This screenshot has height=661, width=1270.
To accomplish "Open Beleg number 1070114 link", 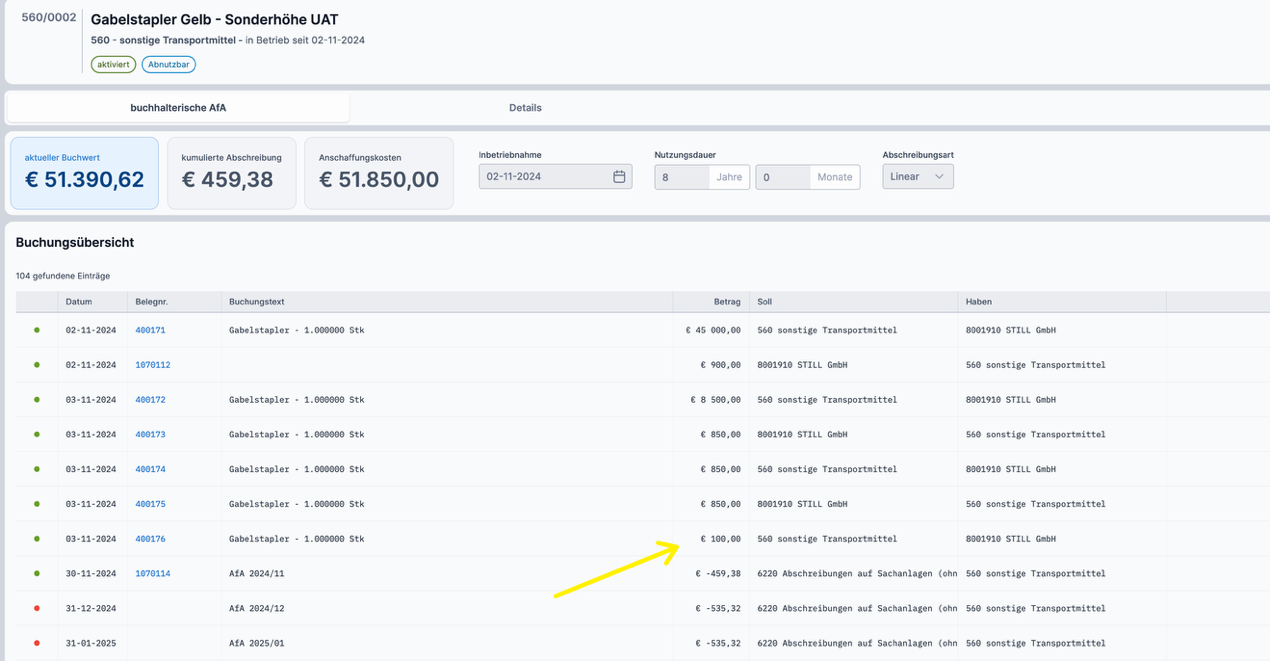I will [x=152, y=574].
